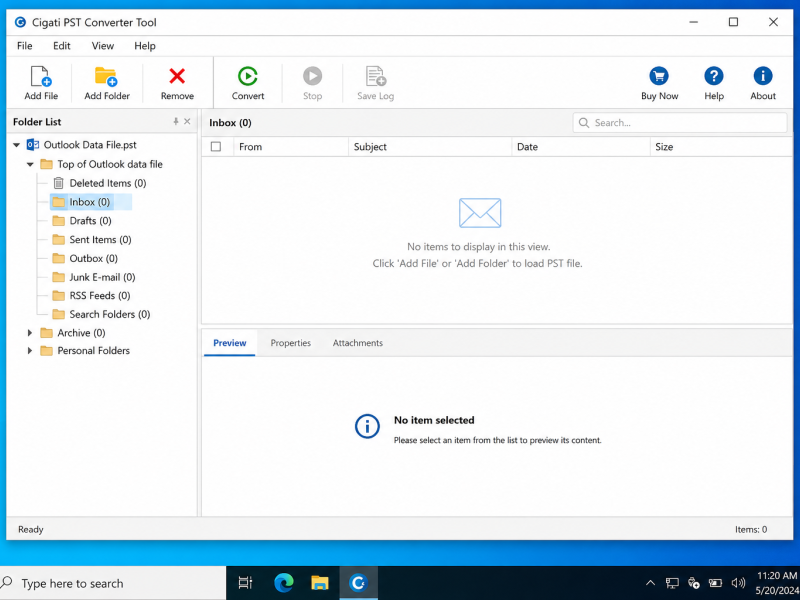The height and width of the screenshot is (600, 800).
Task: Click the Search Folders folder icon
Action: click(59, 314)
